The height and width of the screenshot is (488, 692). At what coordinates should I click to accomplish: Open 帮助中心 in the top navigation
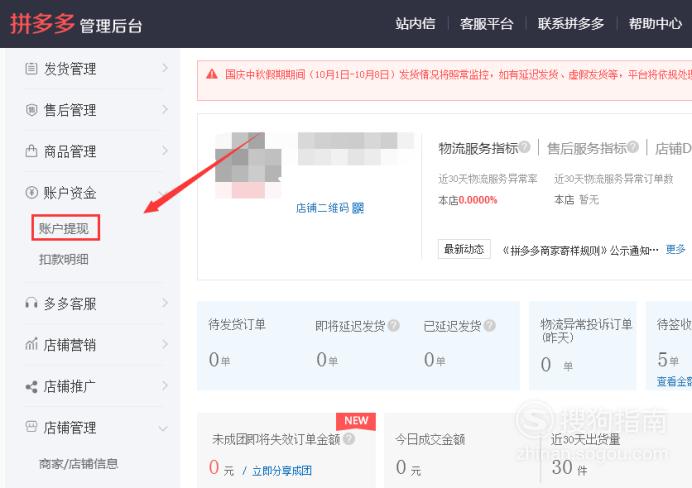655,23
